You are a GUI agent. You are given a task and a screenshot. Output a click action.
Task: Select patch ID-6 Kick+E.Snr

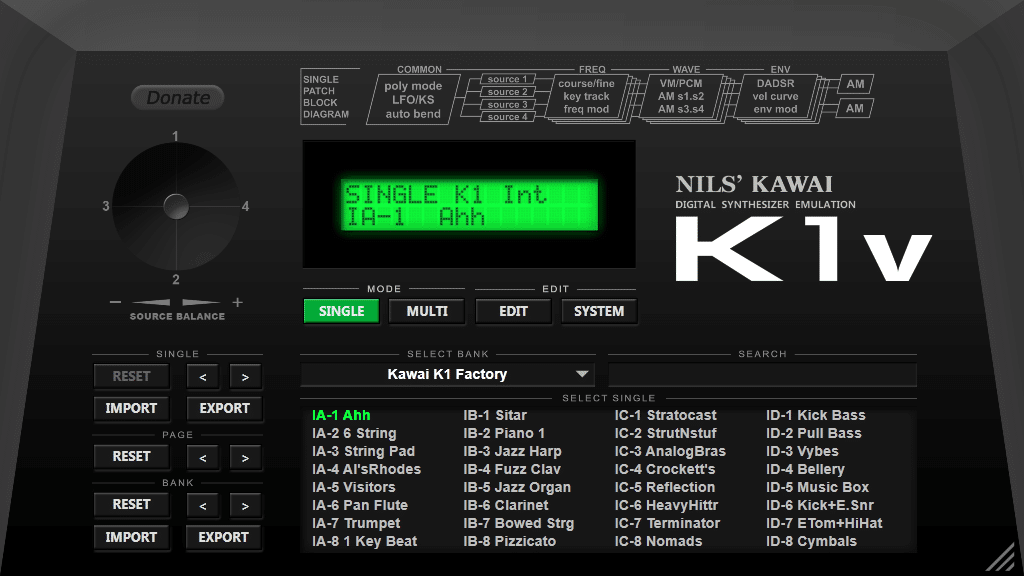click(x=820, y=505)
